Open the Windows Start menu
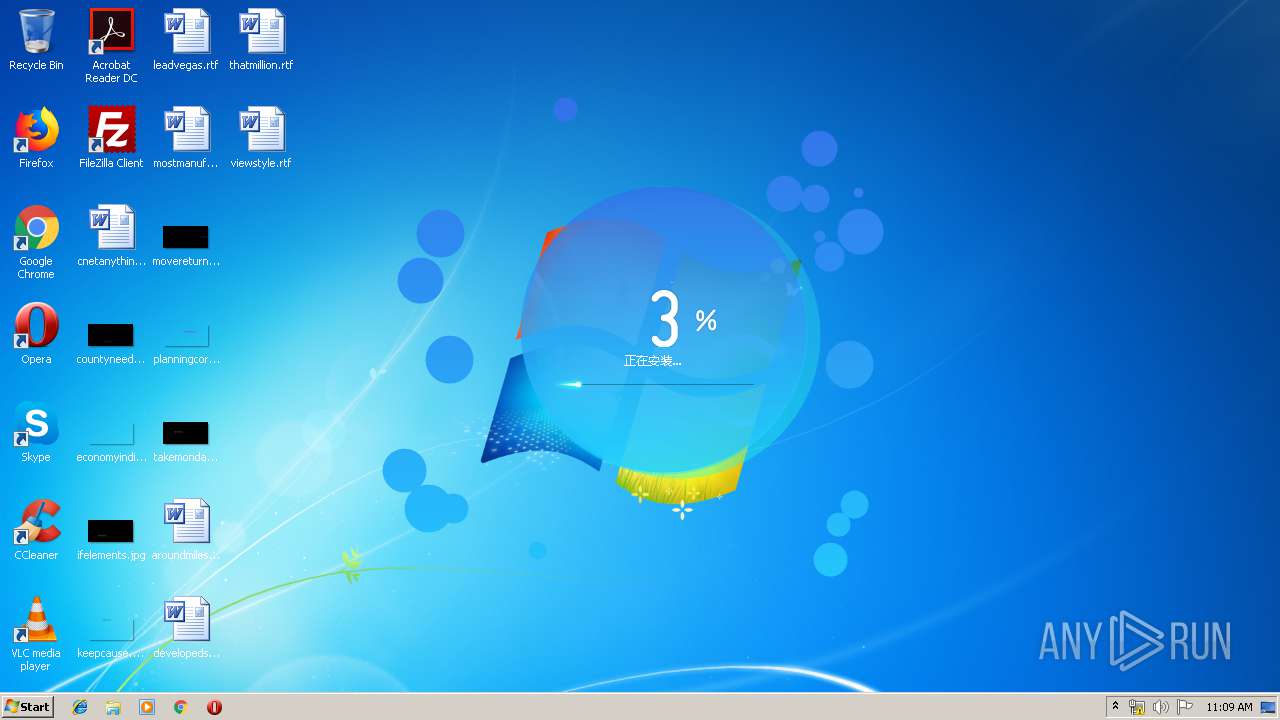Screen dimensions: 1280x720 coord(28,706)
